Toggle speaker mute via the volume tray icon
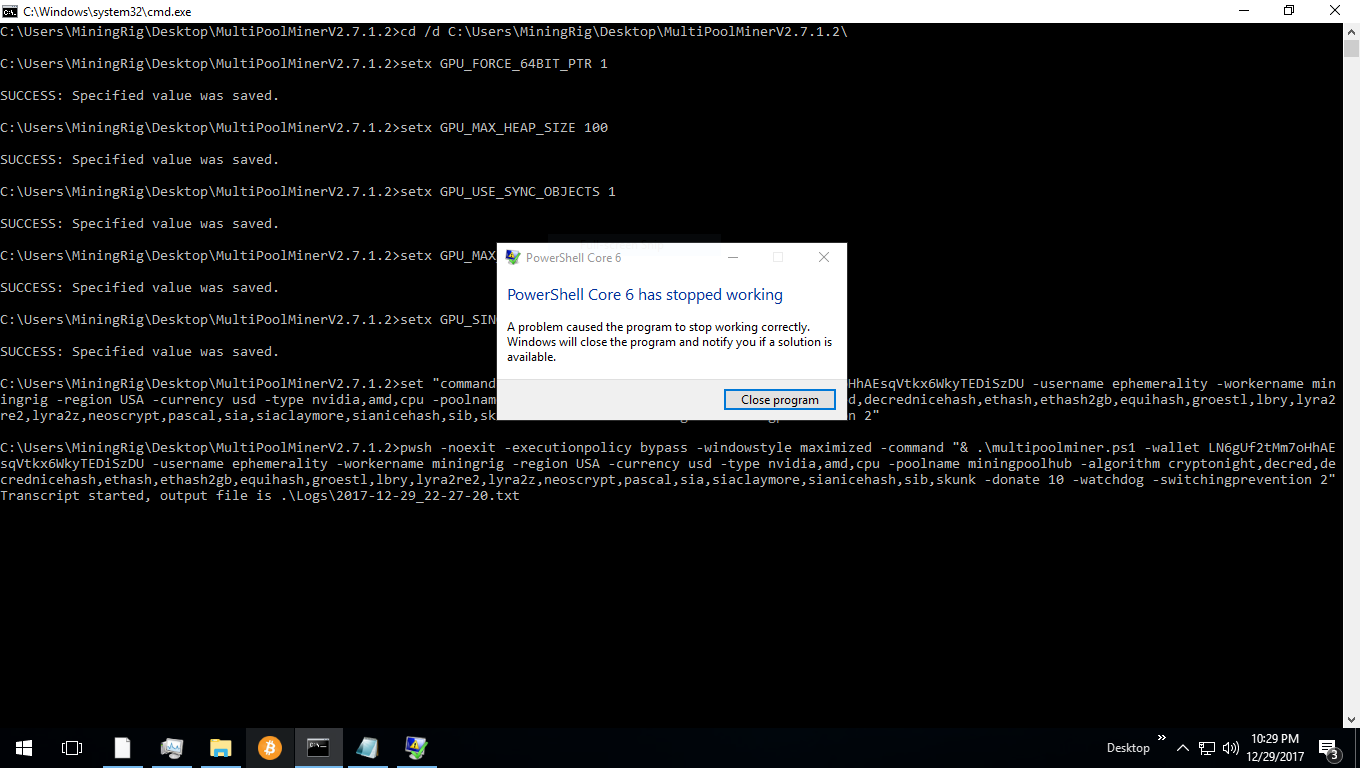The image size is (1360, 768). [x=1231, y=747]
